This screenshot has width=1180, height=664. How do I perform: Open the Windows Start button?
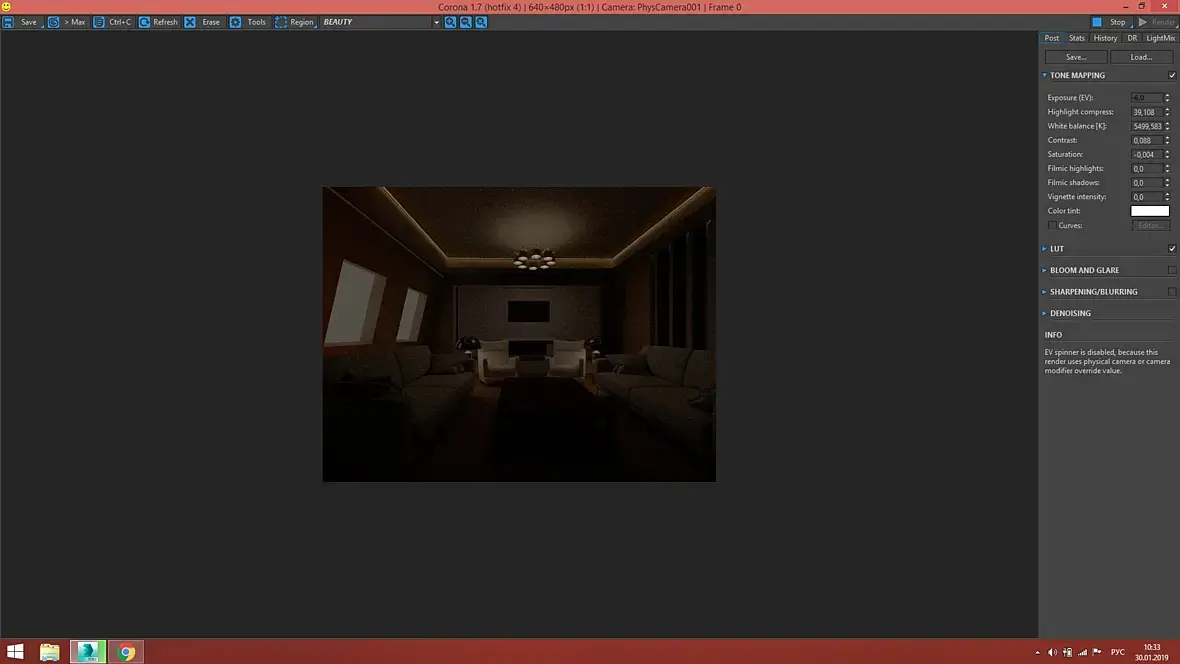(15, 651)
